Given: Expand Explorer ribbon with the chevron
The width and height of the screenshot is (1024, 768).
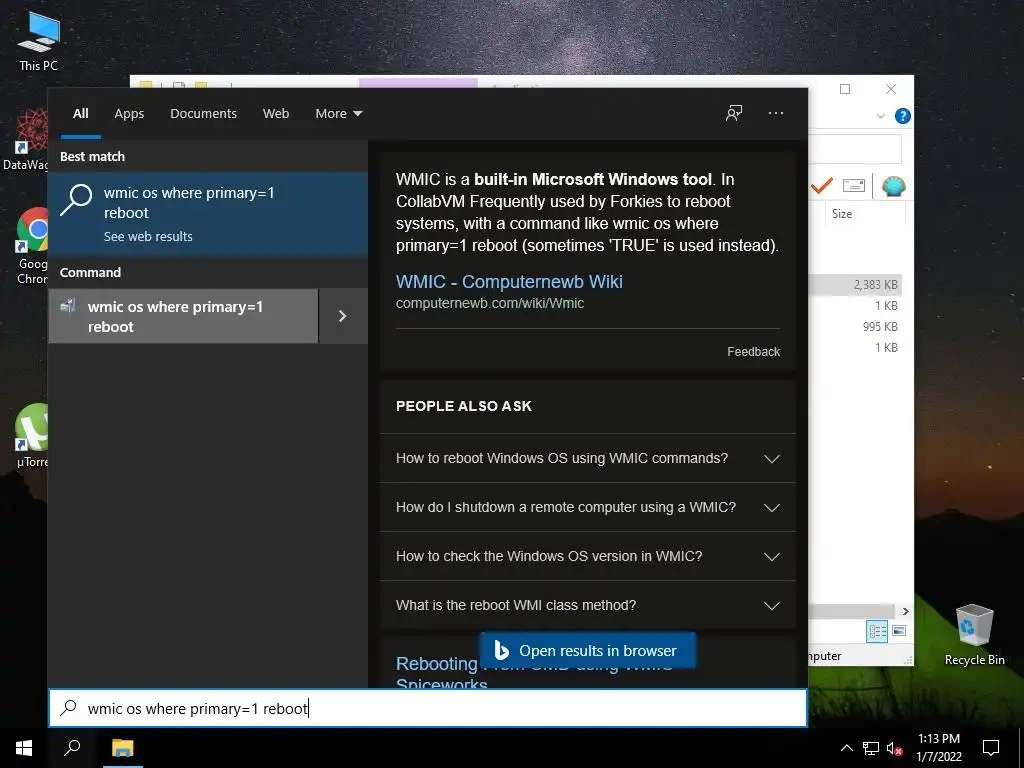Looking at the screenshot, I should tap(880, 116).
